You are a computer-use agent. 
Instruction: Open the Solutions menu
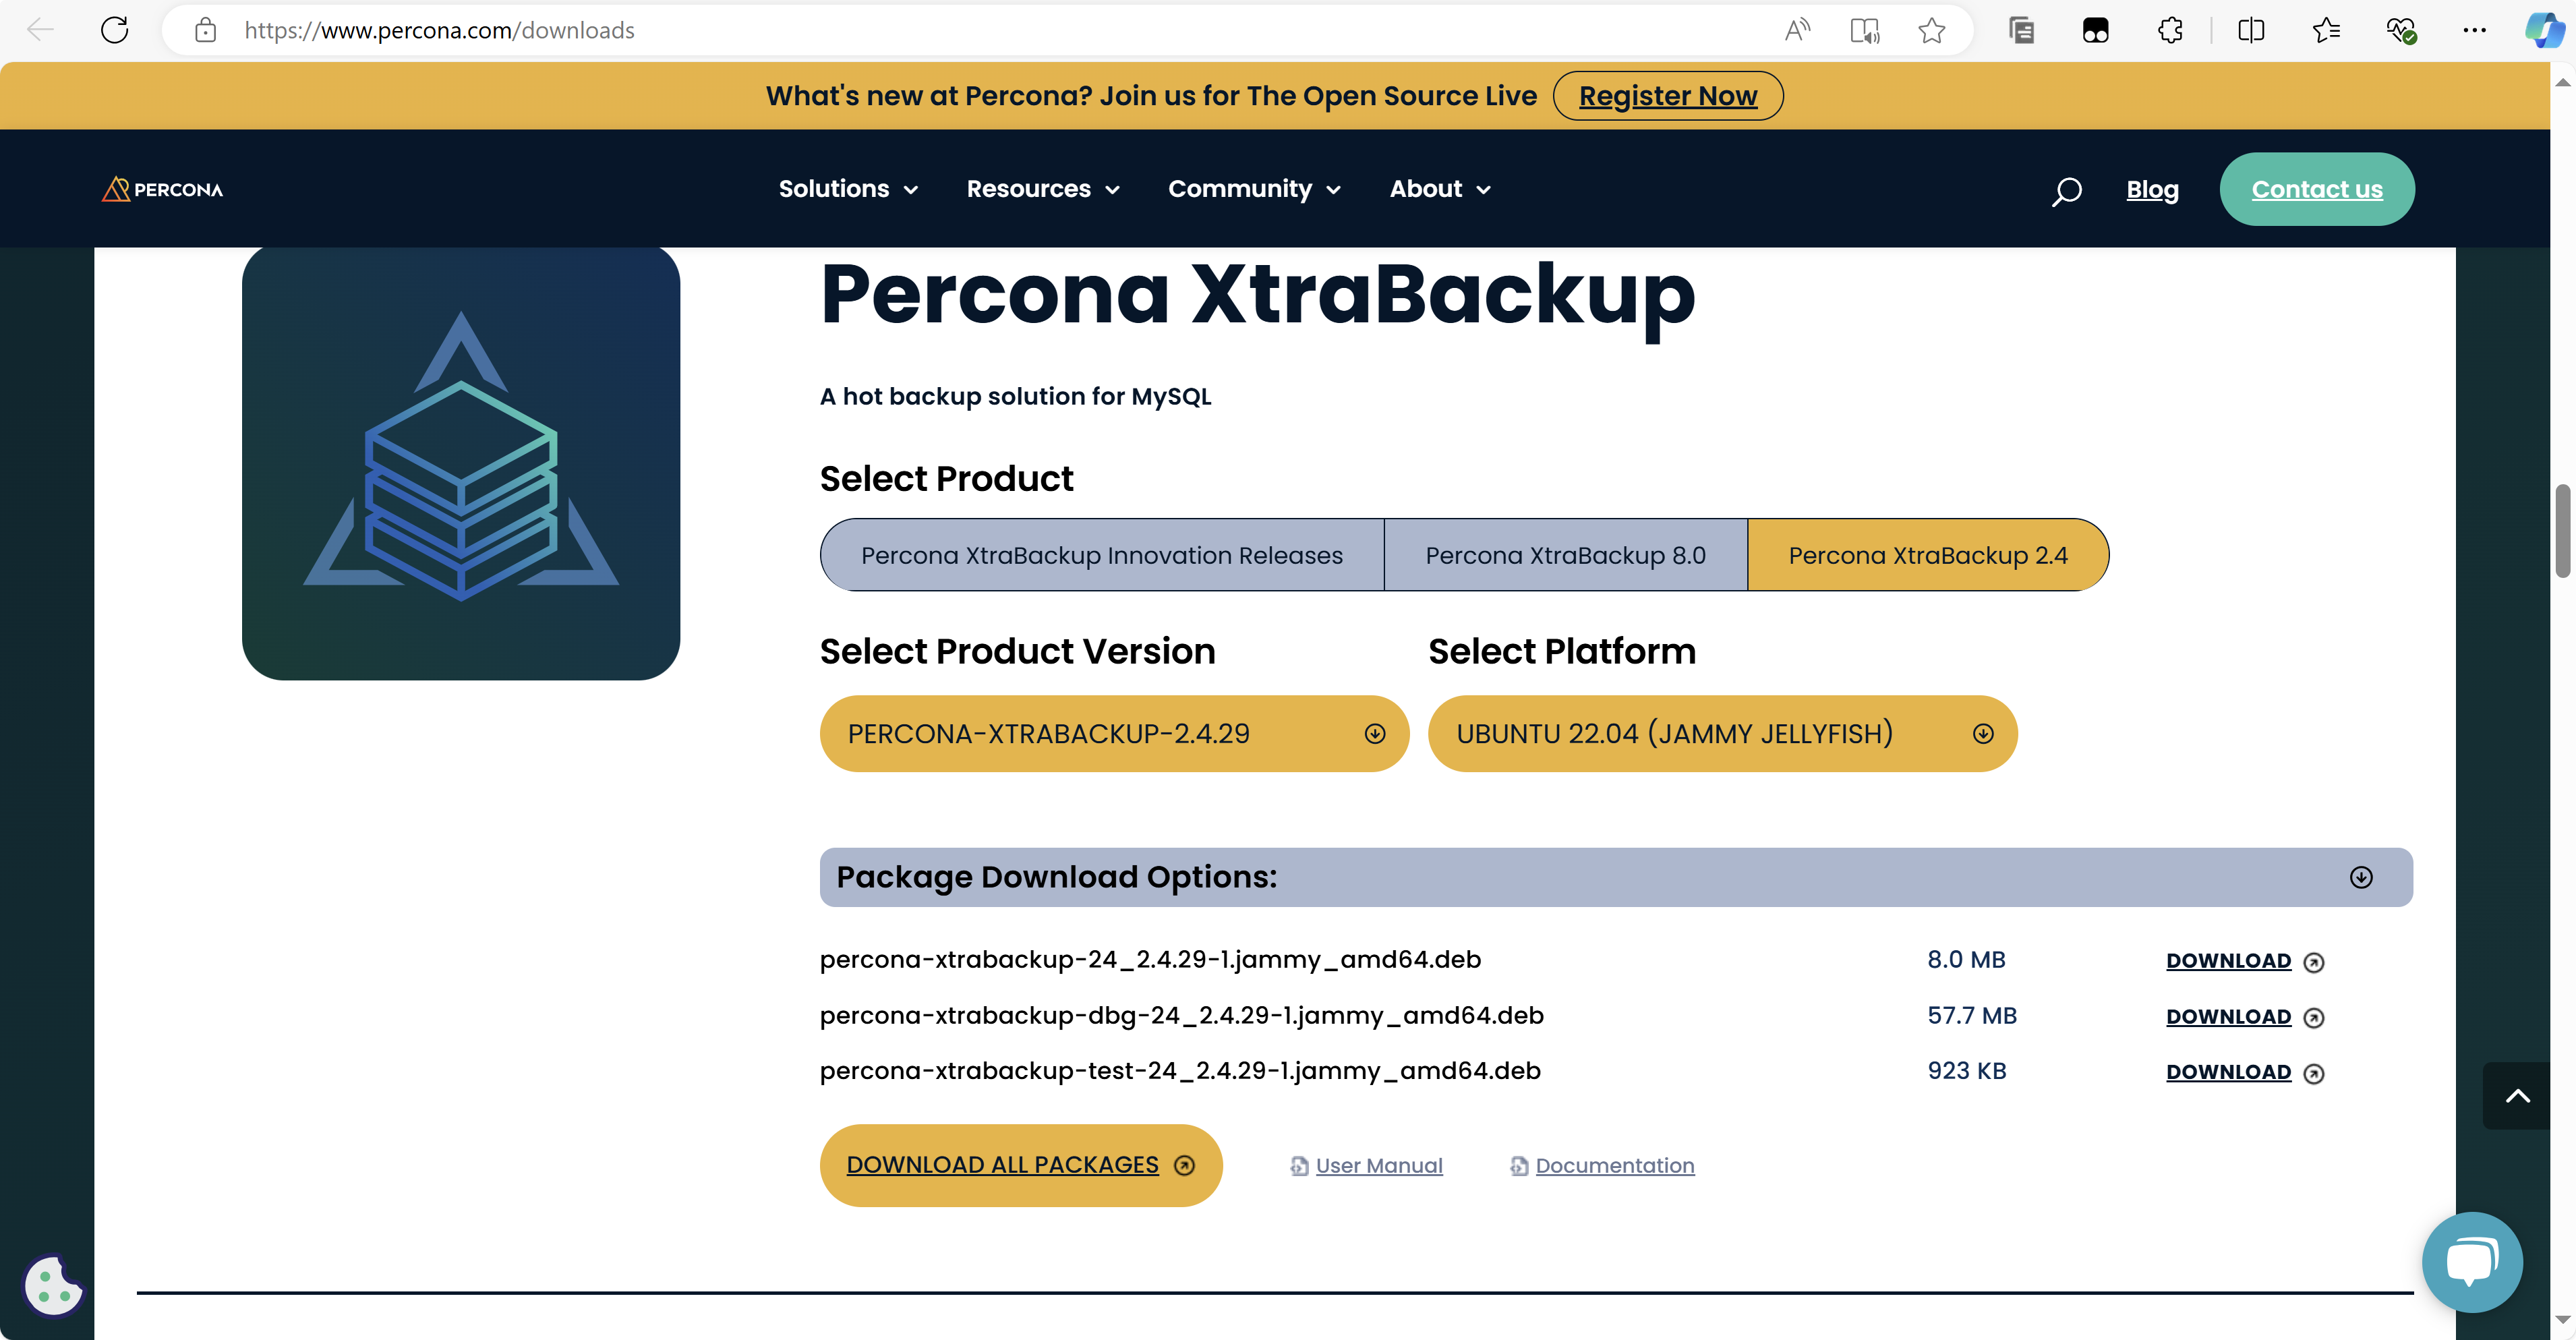(847, 189)
